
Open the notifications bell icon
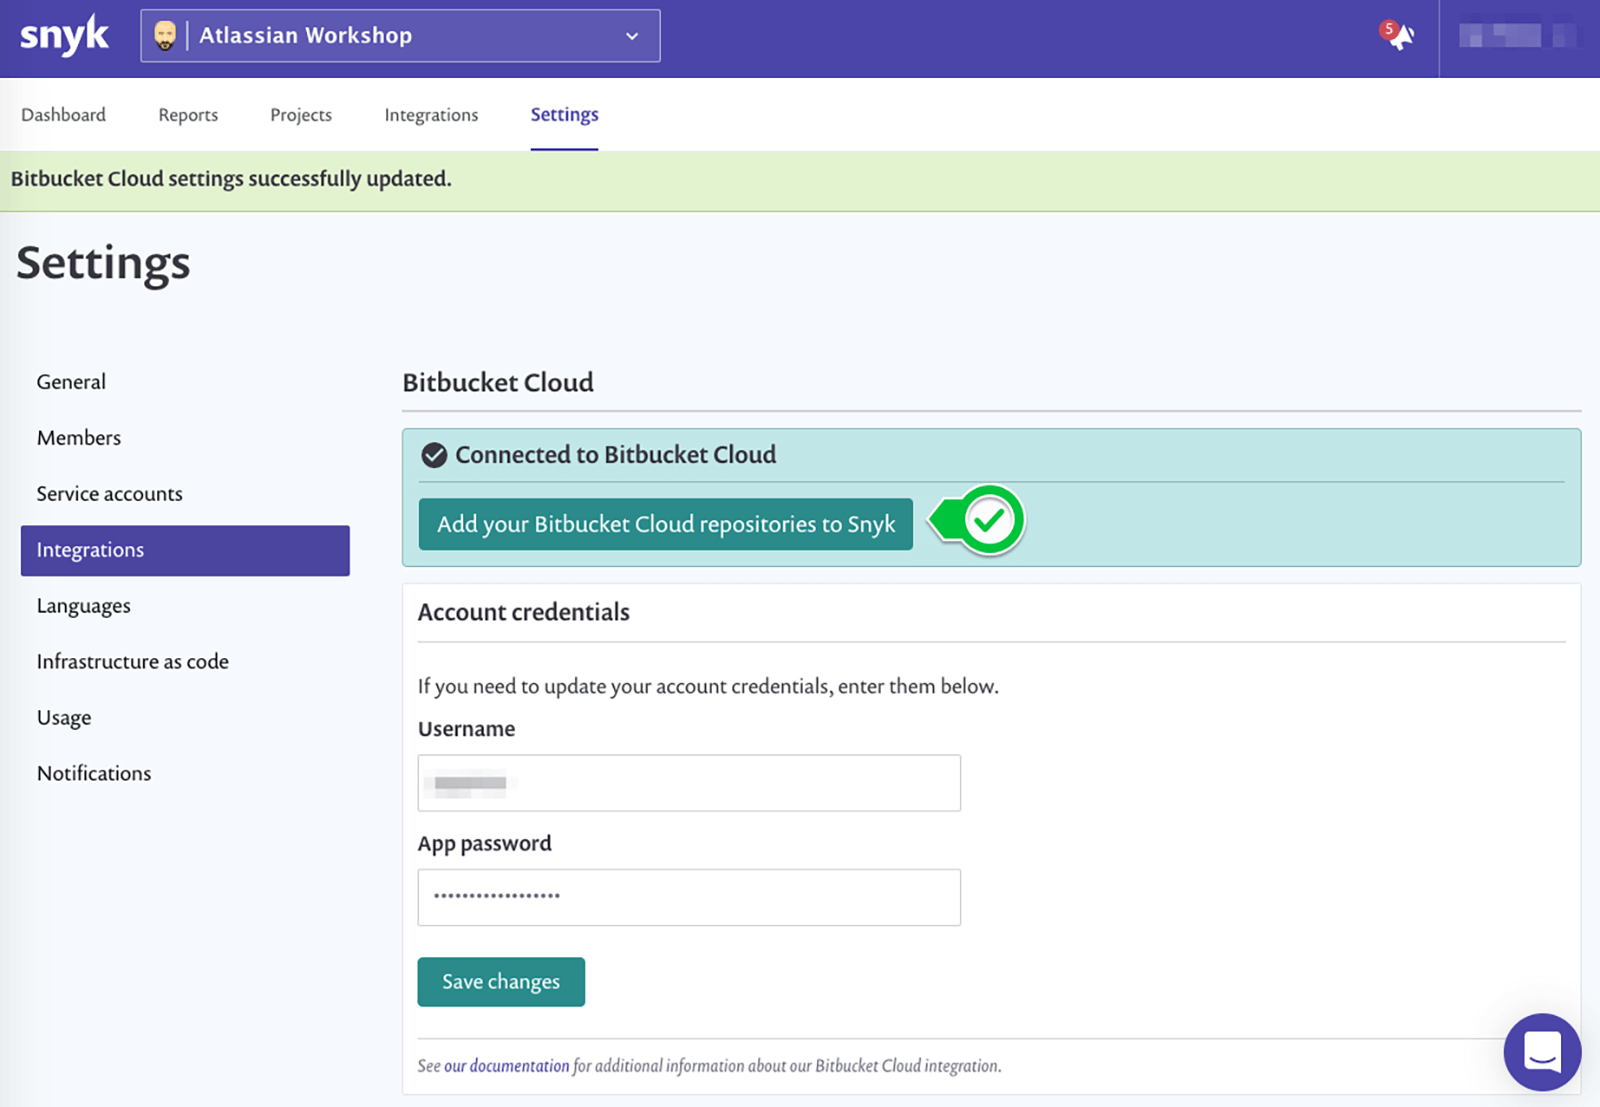(1399, 36)
